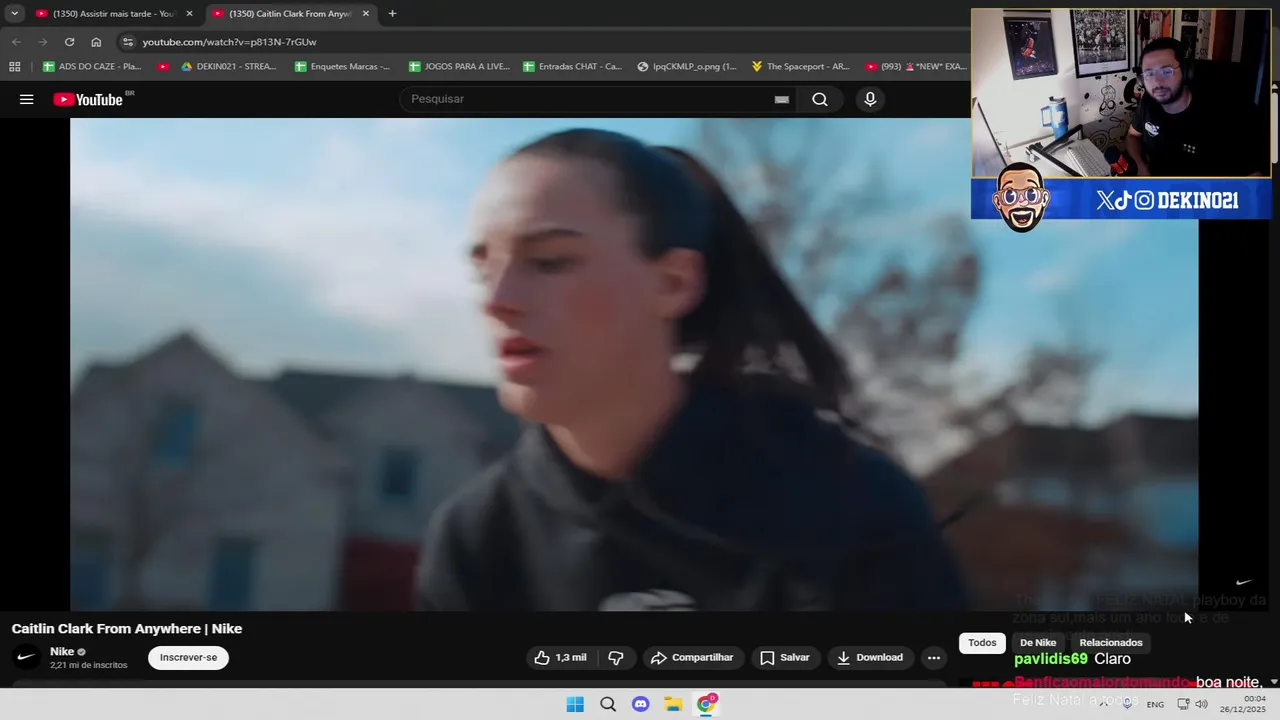Open the volume speaker tray icon
This screenshot has height=720, width=1280.
tap(1201, 704)
